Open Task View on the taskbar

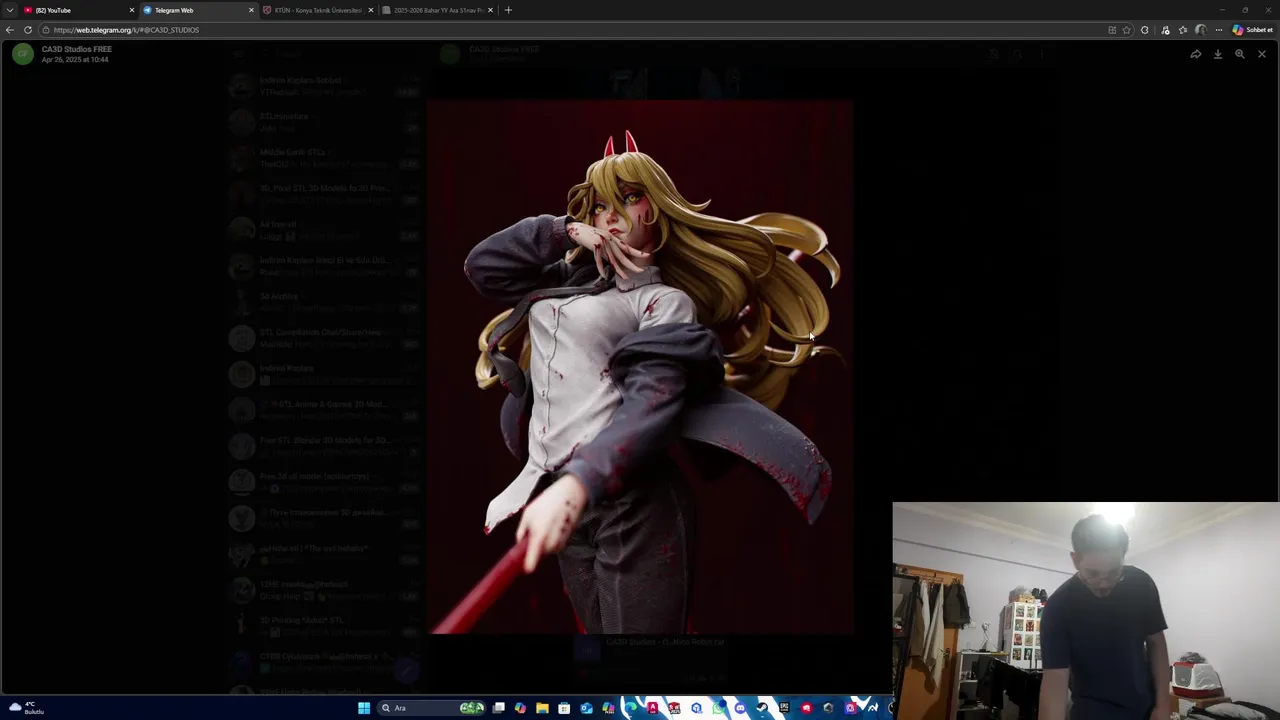click(x=498, y=708)
